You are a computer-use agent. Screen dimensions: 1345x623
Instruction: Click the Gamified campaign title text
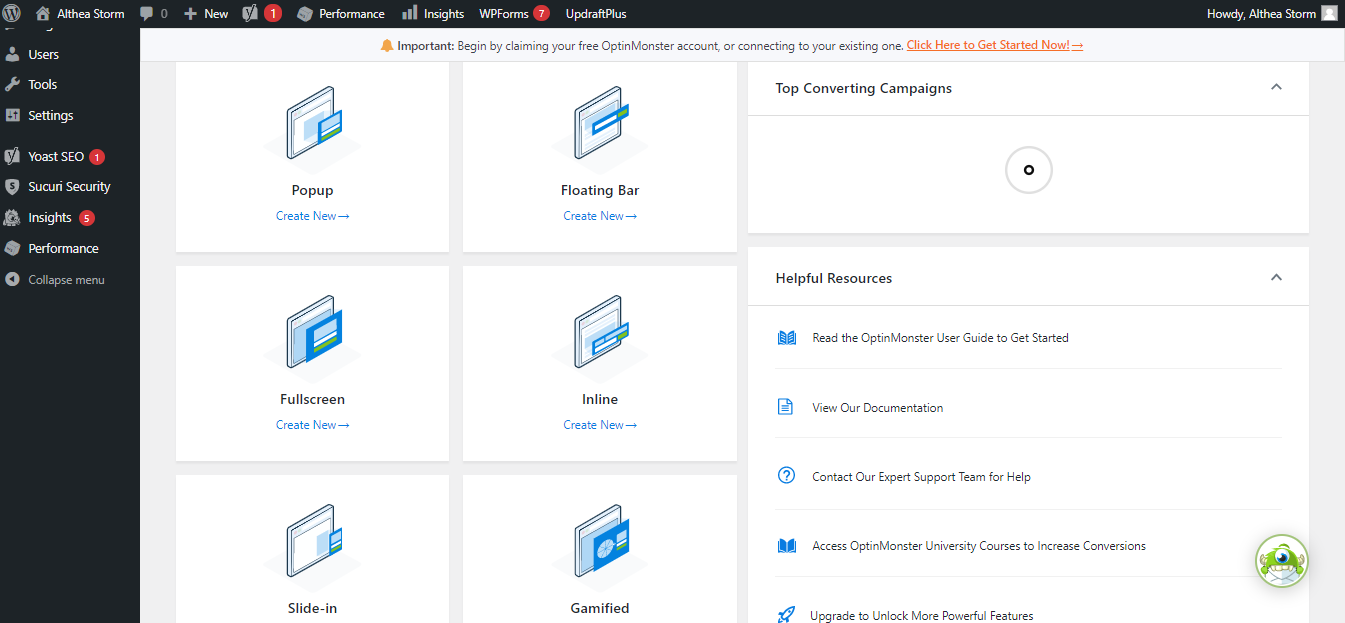[x=600, y=608]
